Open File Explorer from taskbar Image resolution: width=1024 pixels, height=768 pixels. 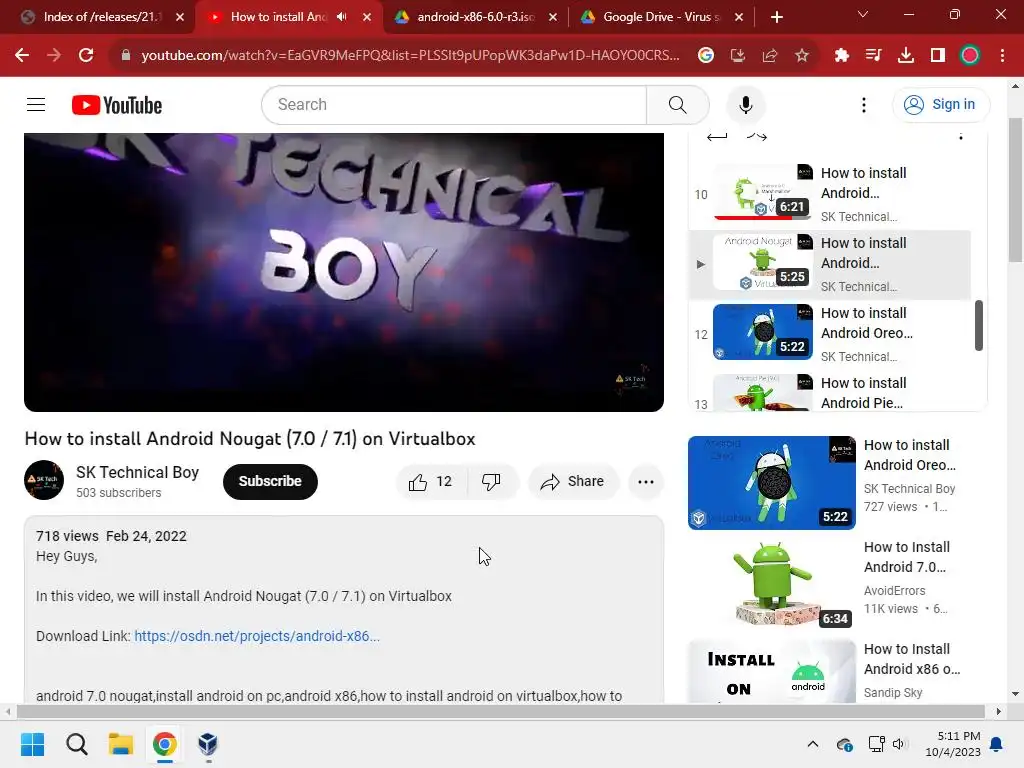[x=121, y=744]
